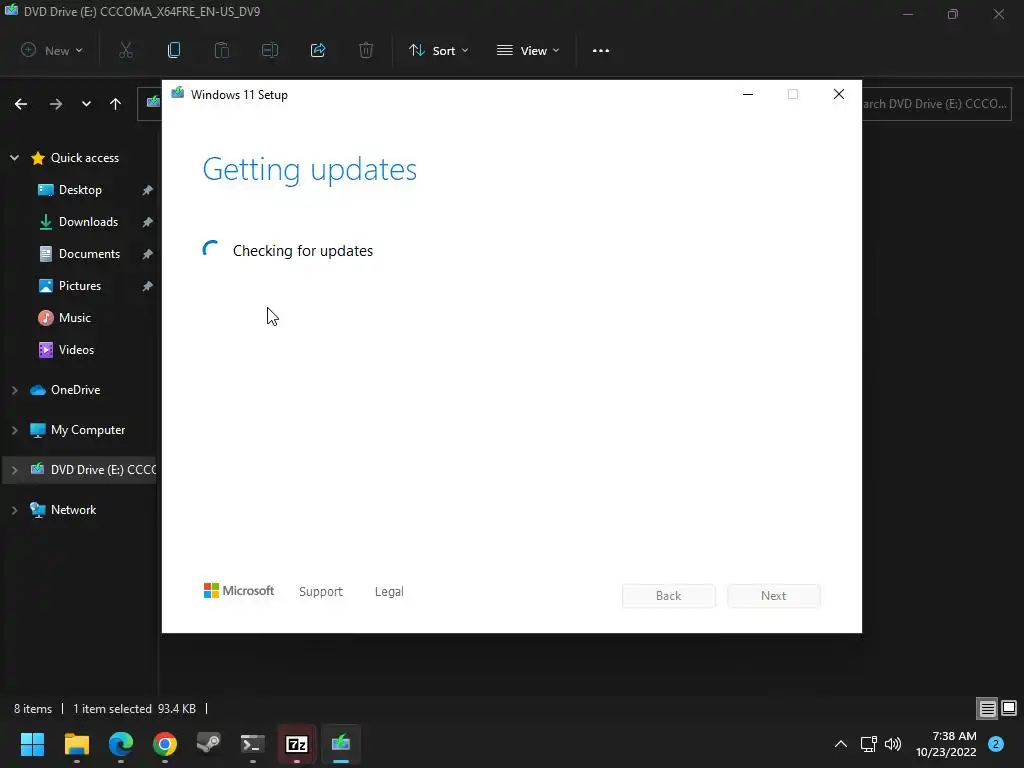Click the Delete trash icon in File Explorer
Viewport: 1024px width, 768px height.
coord(366,50)
